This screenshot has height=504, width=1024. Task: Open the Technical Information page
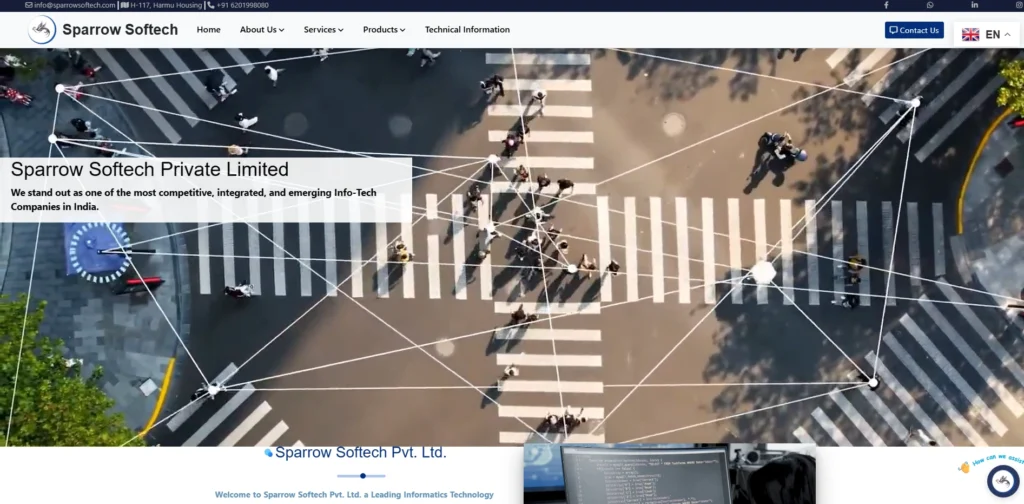point(467,29)
